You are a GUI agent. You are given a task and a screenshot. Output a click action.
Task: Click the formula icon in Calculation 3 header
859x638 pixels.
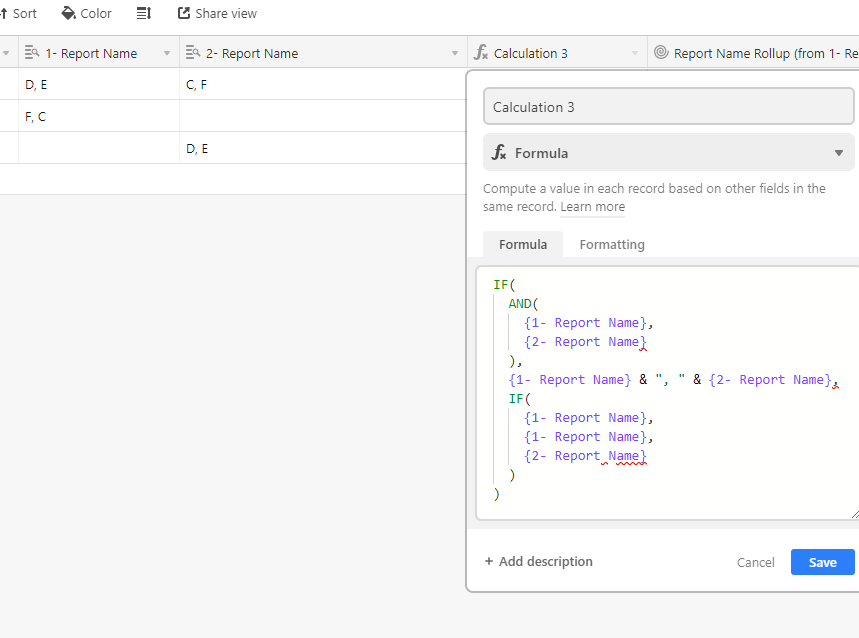[x=481, y=53]
